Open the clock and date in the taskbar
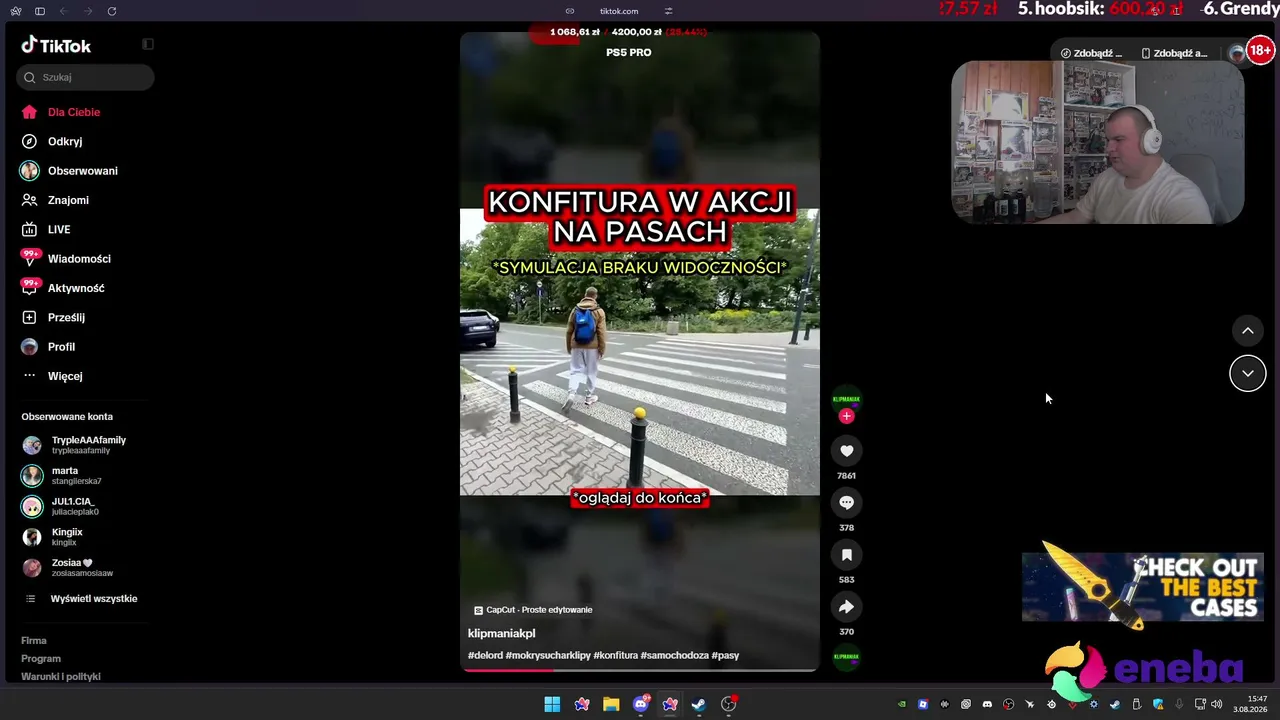1280x720 pixels. (x=1252, y=704)
